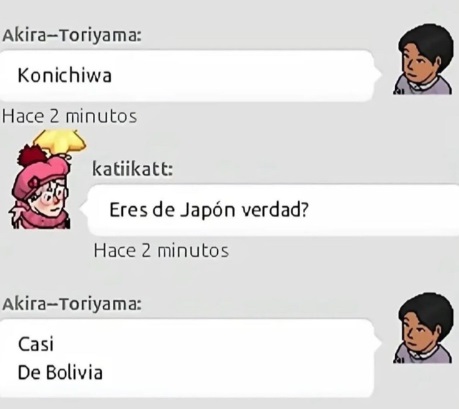Click the gray sweater of the bottom Akira avatar
Screen dimensions: 459x409
423,353
